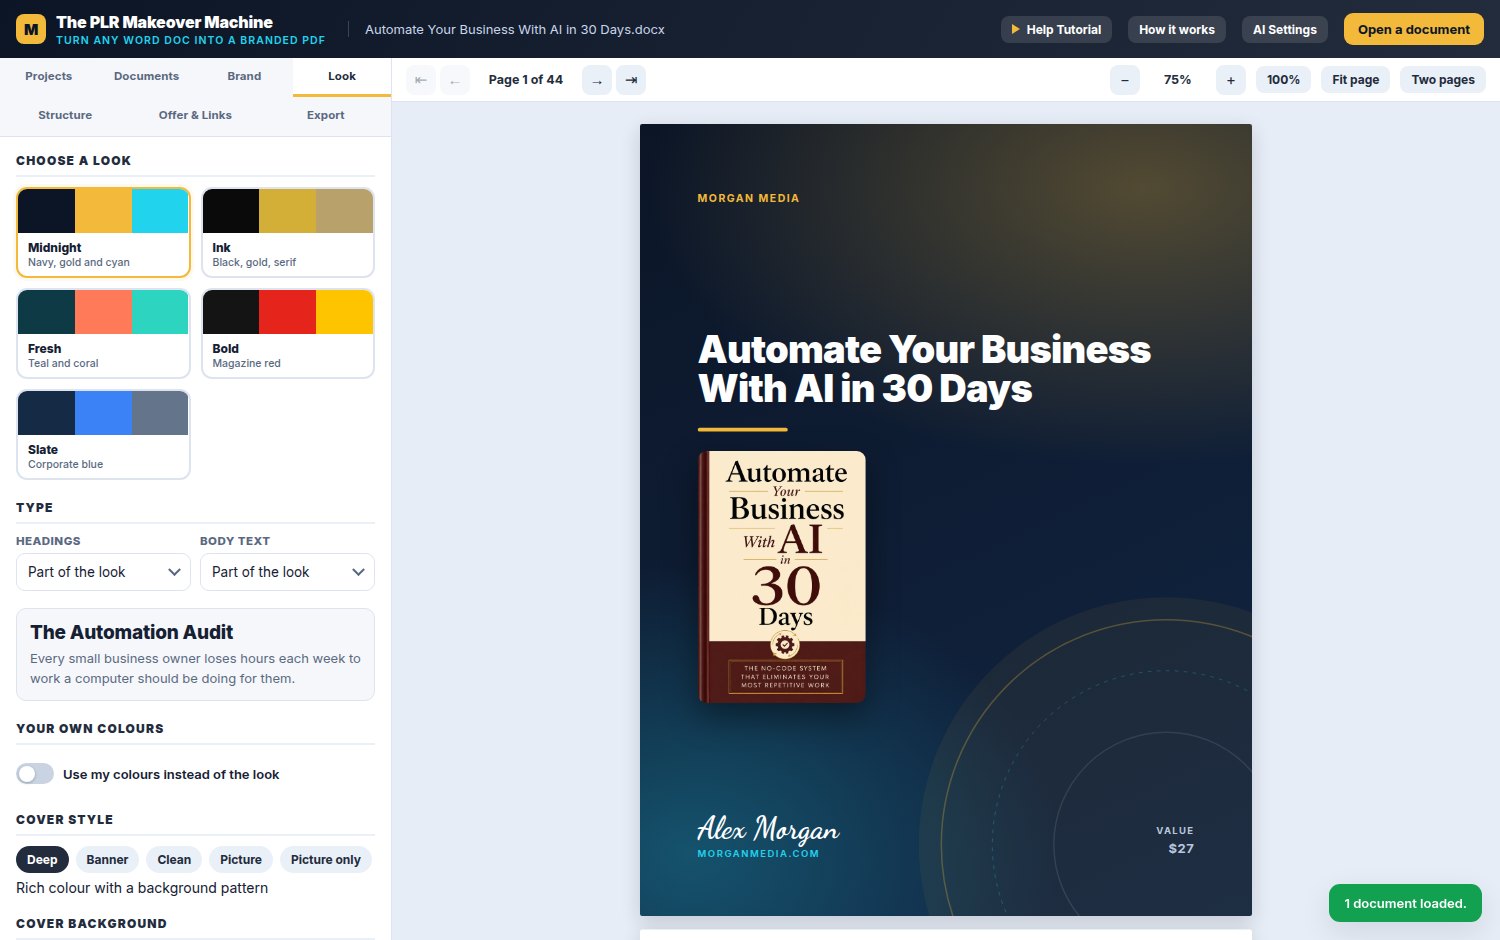Select the Picture only cover style
1500x940 pixels.
tap(325, 859)
